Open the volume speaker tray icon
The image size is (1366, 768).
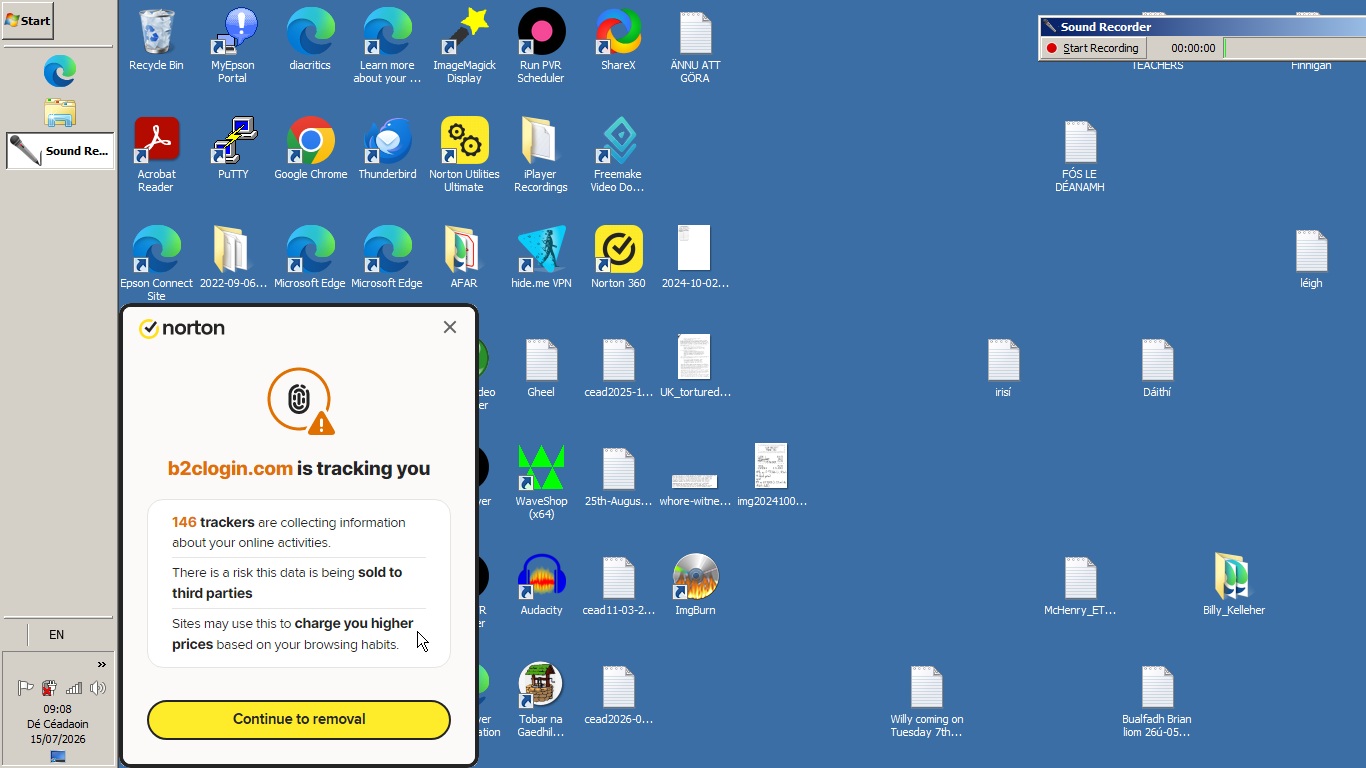coord(98,688)
